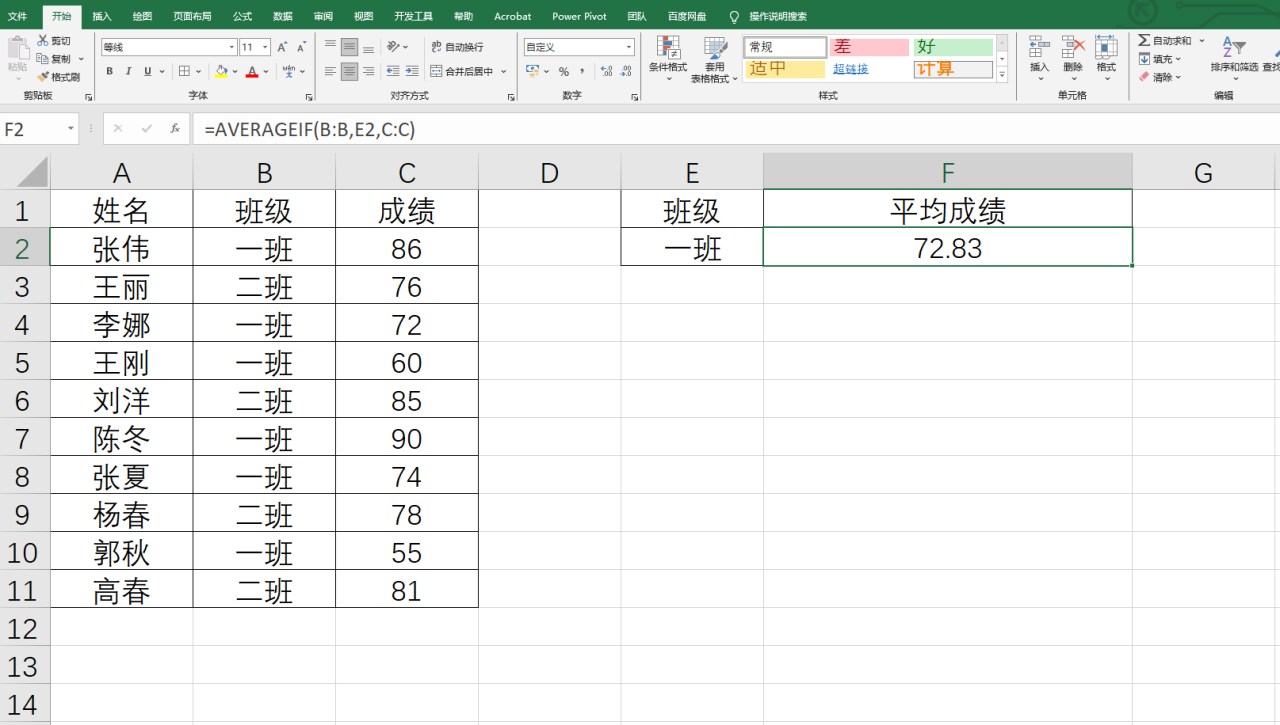Click the phonetic guide (wén) icon
Image resolution: width=1280 pixels, height=725 pixels.
coord(289,71)
